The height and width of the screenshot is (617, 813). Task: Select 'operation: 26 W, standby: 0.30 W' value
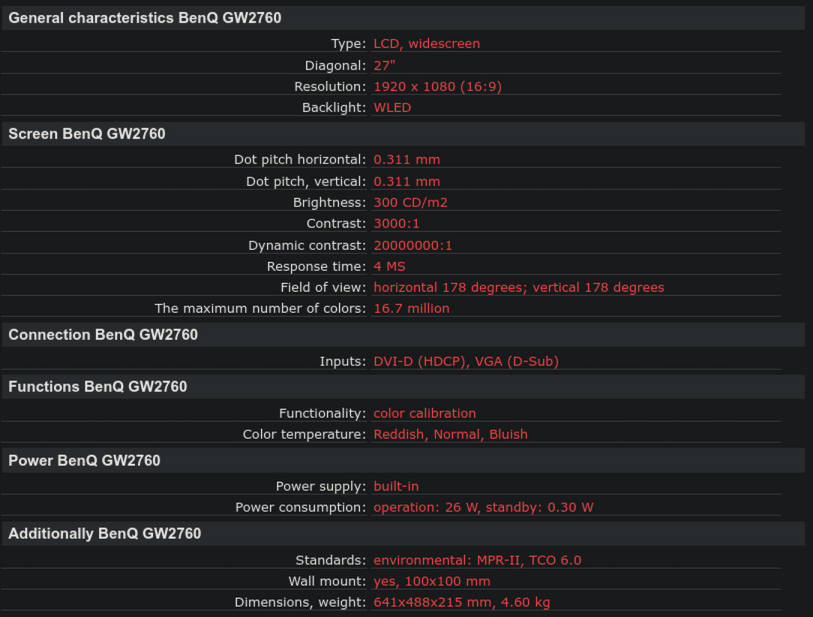point(483,508)
